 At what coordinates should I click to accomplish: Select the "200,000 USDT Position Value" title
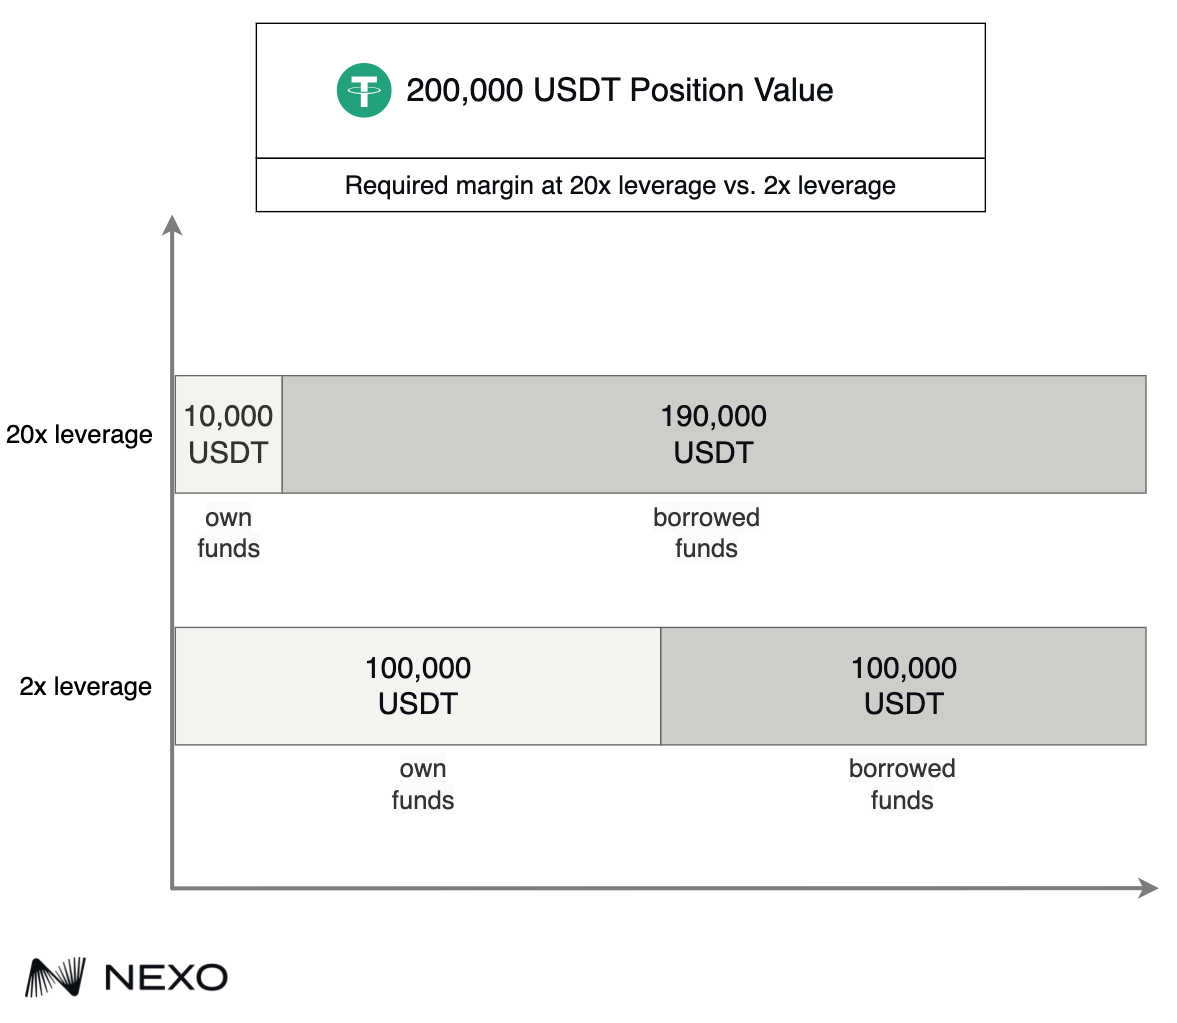click(619, 90)
